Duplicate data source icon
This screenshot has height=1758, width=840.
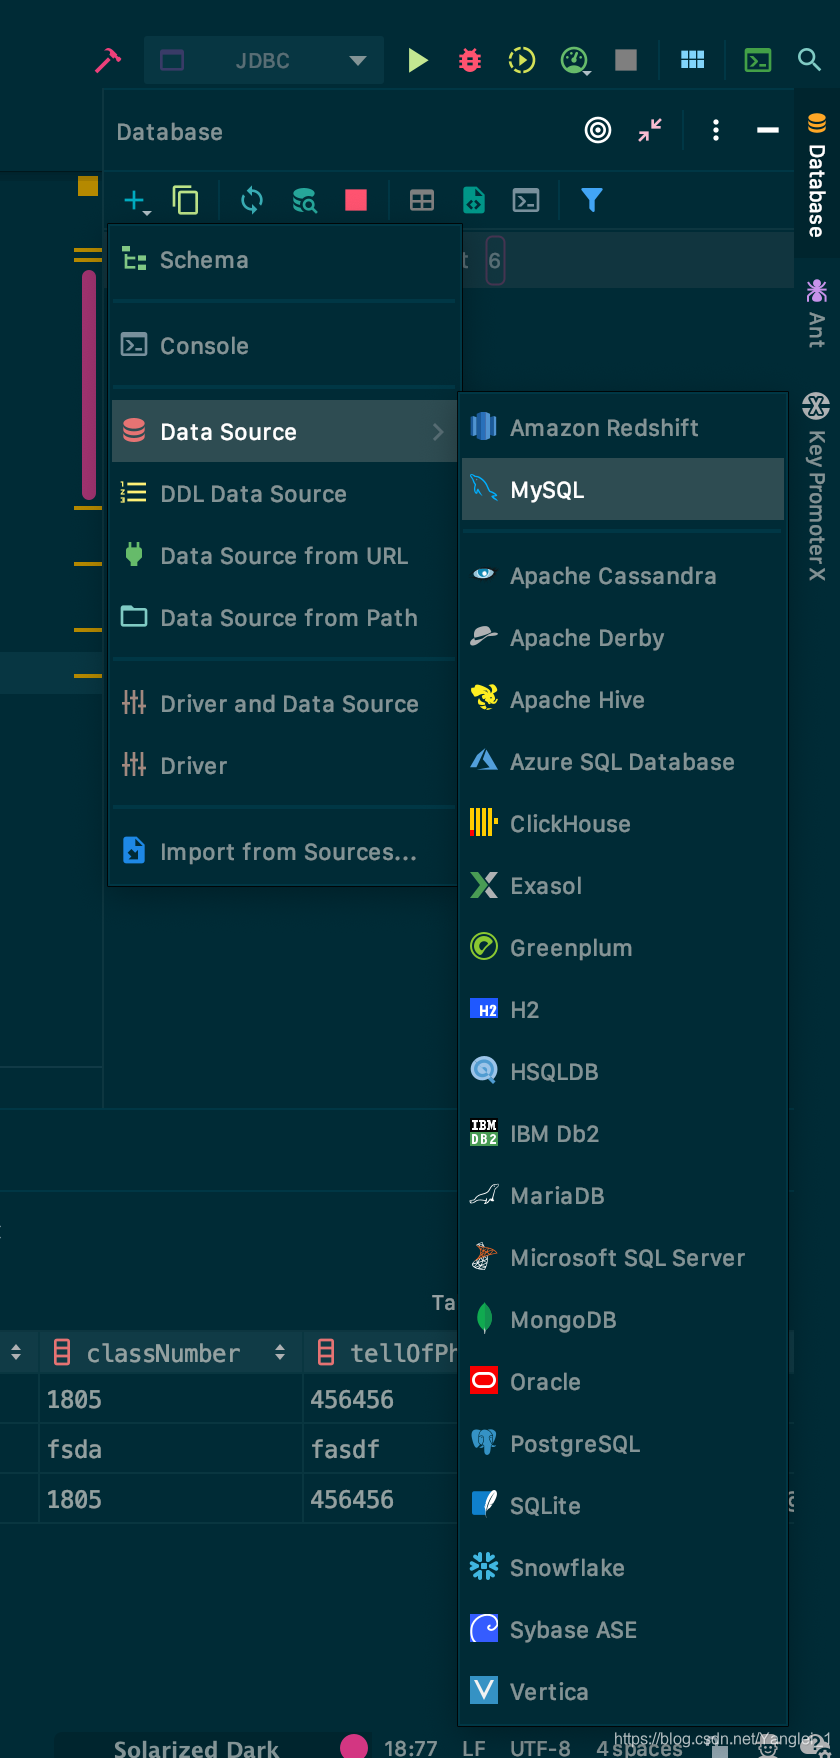tap(186, 200)
